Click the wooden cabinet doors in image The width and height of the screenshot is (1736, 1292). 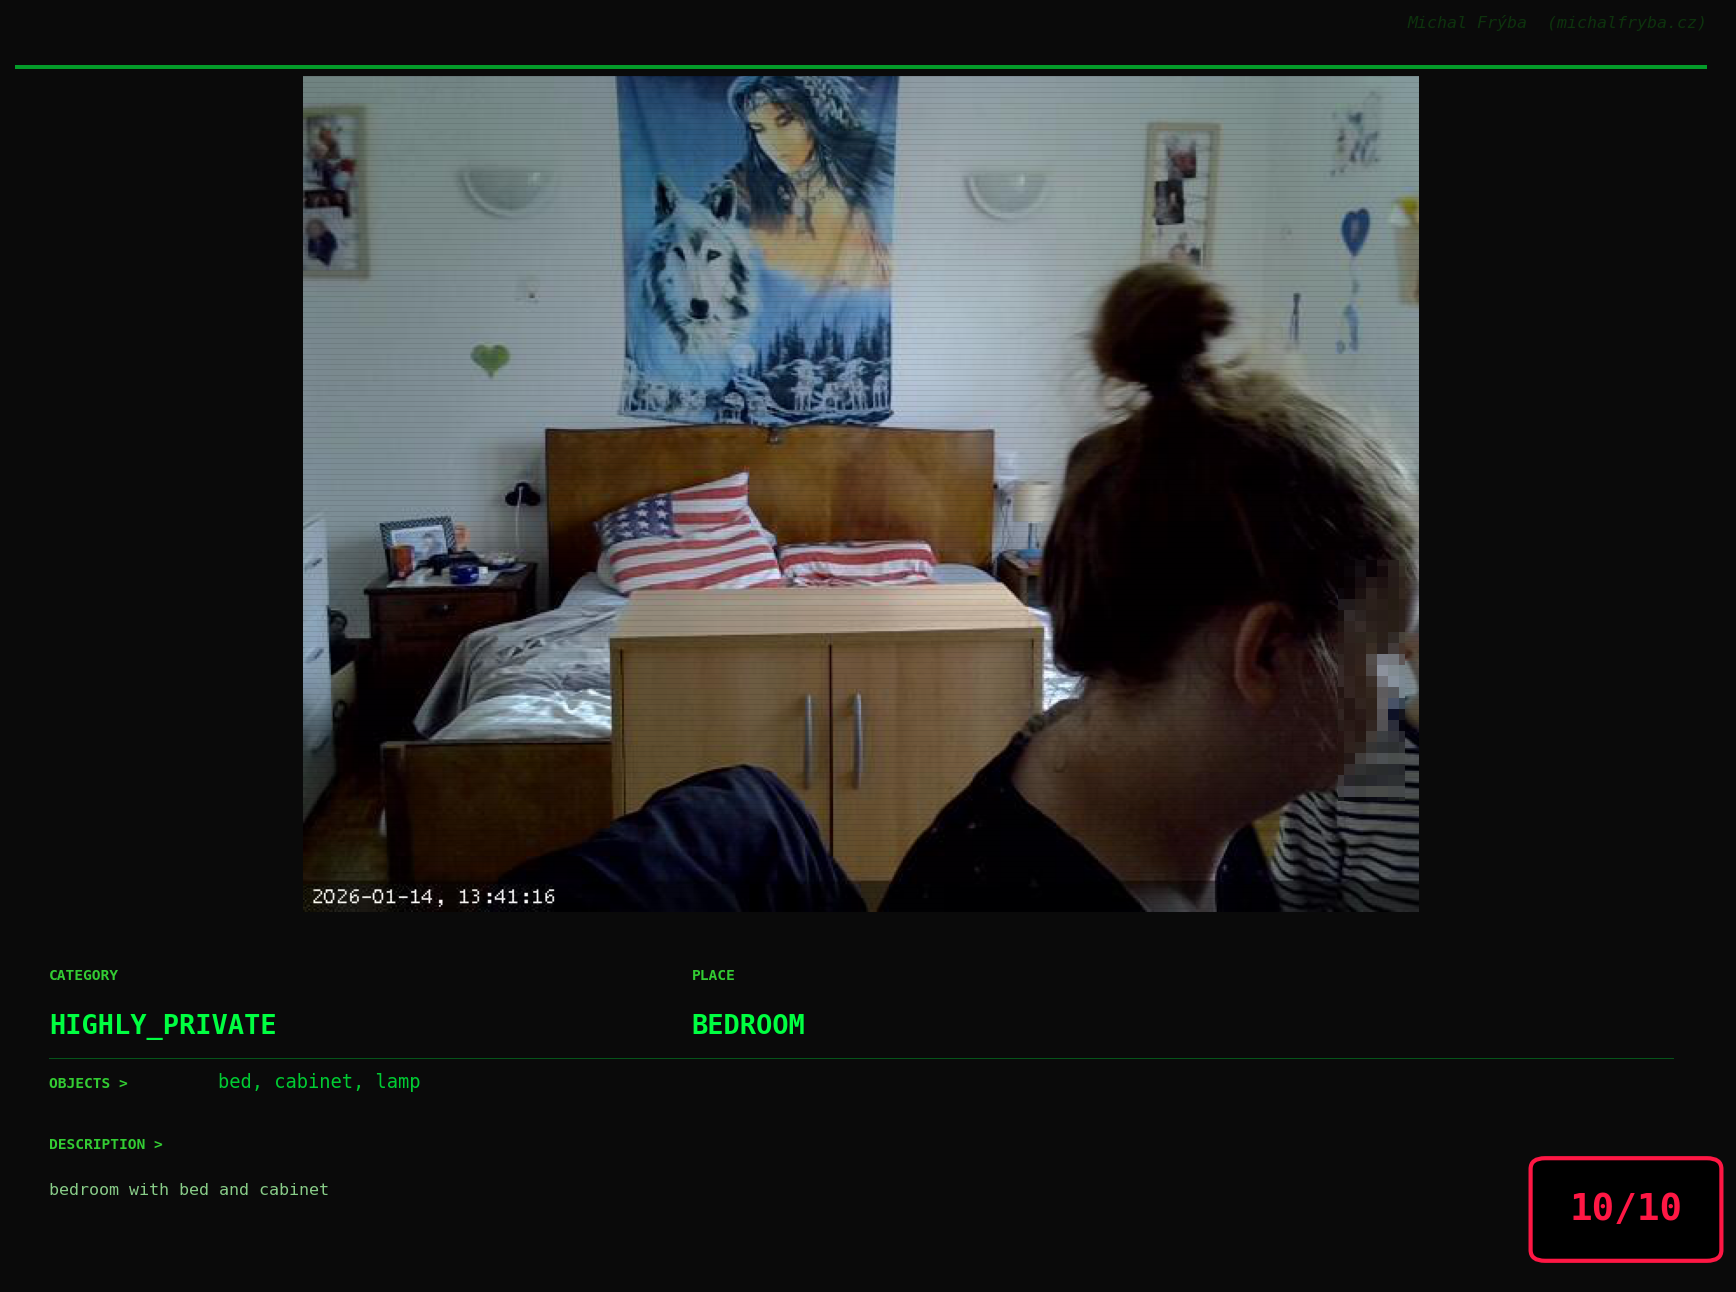(830, 730)
